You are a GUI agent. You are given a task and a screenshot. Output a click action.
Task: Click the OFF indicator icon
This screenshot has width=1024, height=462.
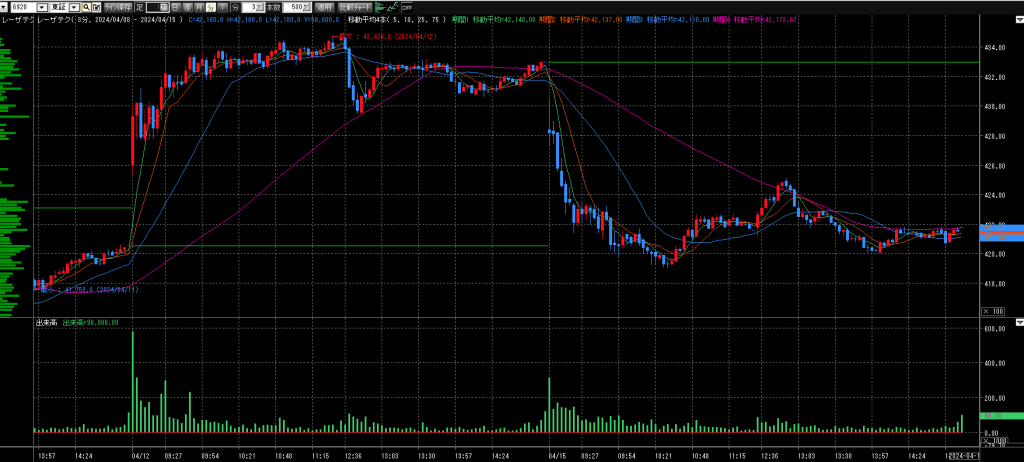tap(407, 7)
